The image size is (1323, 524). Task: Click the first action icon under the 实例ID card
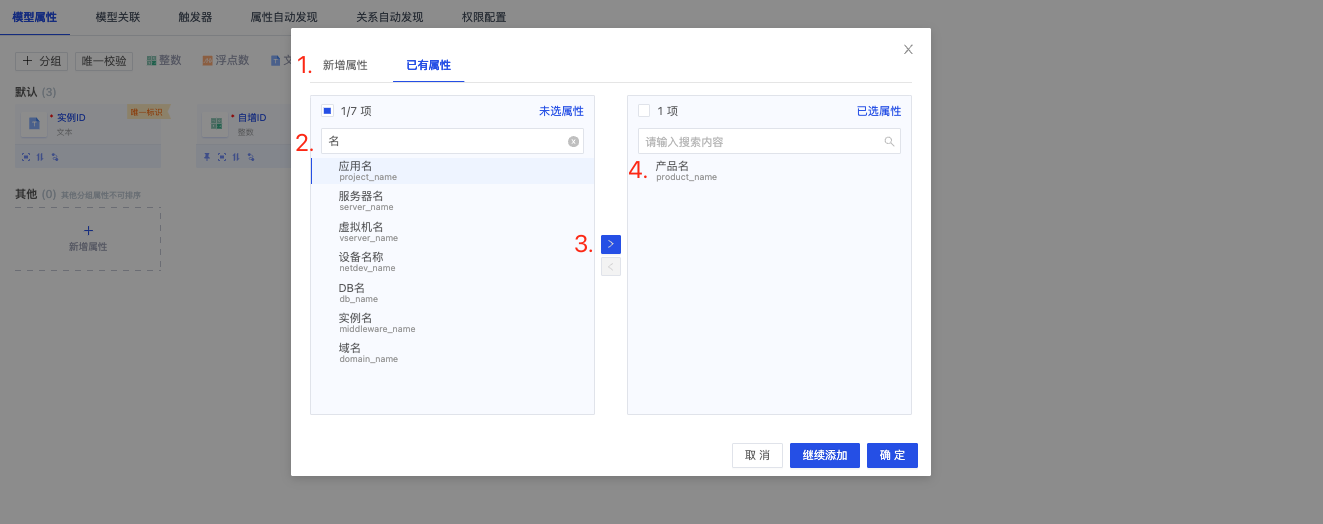[25, 157]
